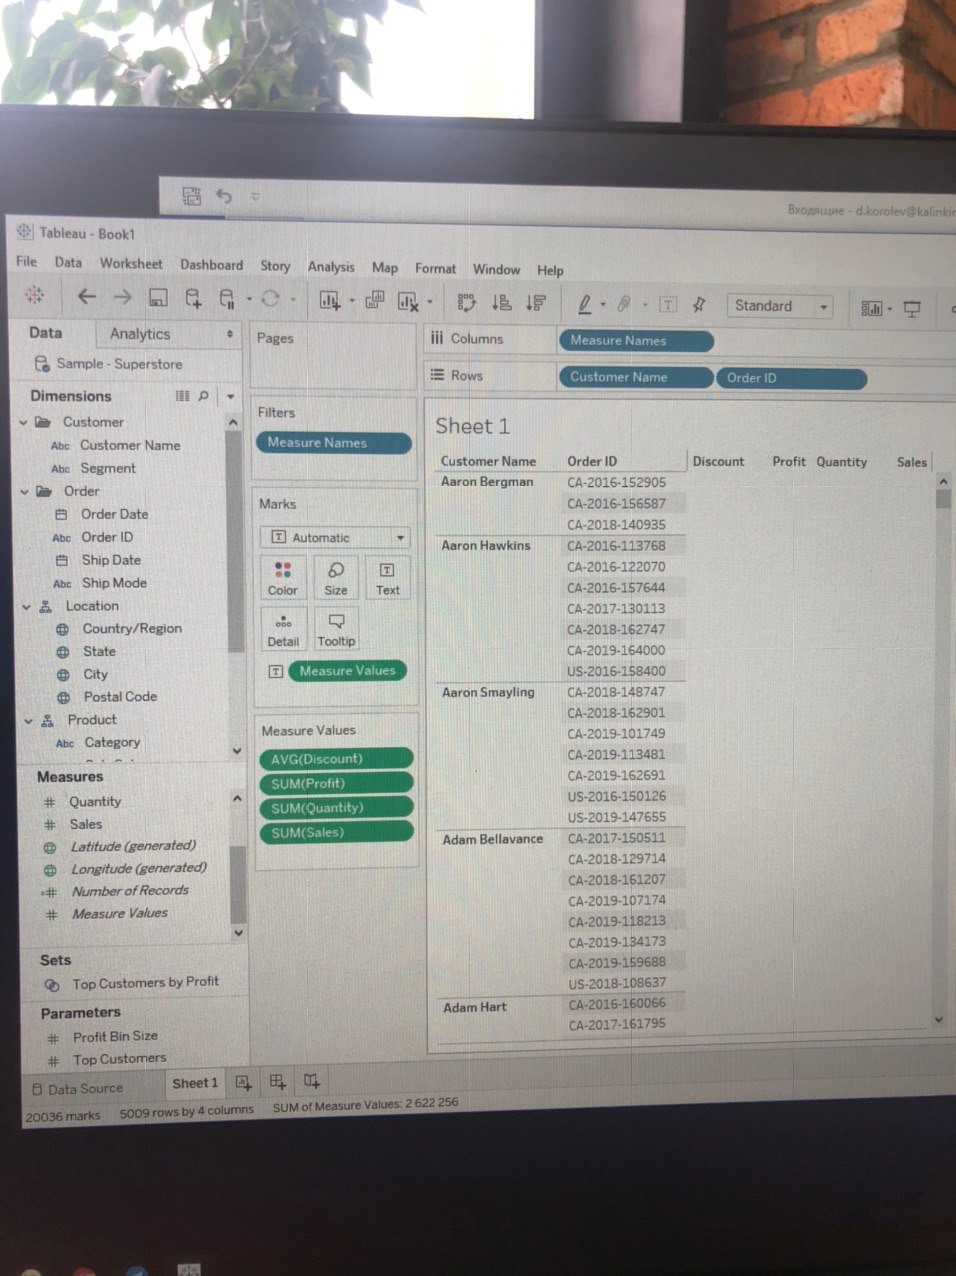This screenshot has height=1276, width=956.
Task: Click the Run update refresh icon
Action: (x=270, y=298)
